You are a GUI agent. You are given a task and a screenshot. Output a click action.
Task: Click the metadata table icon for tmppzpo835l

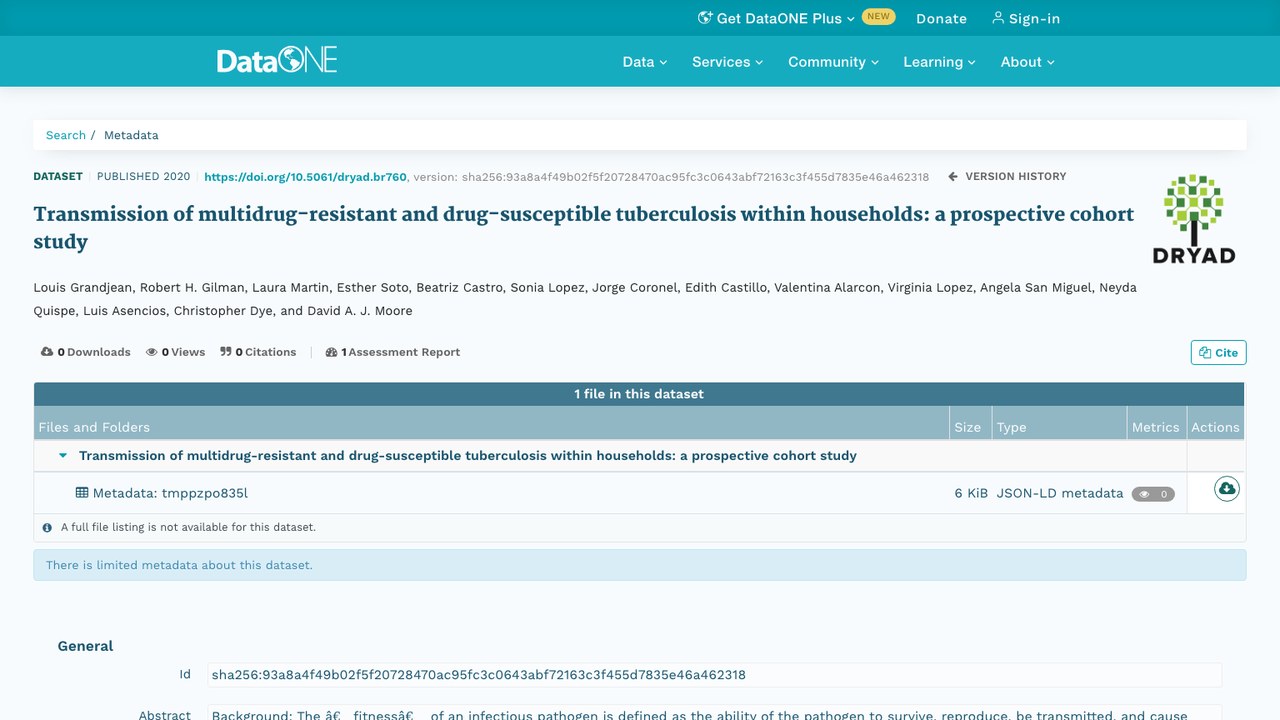82,493
